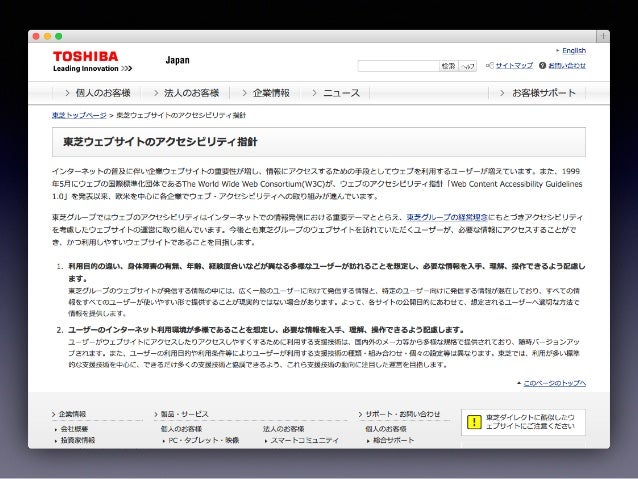
Task: Click the footer サポート・お問い合わせ heading
Action: [x=402, y=414]
